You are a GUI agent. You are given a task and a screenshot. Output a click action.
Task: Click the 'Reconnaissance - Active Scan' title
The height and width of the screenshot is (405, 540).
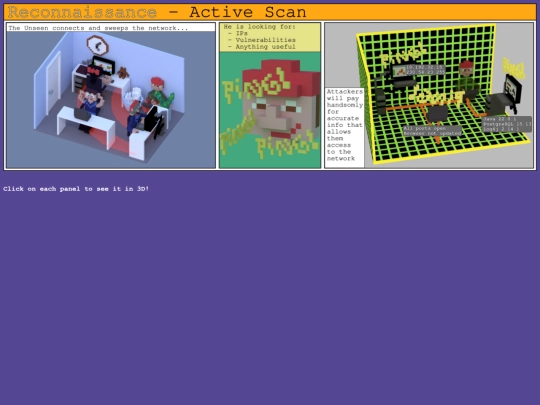pos(157,12)
